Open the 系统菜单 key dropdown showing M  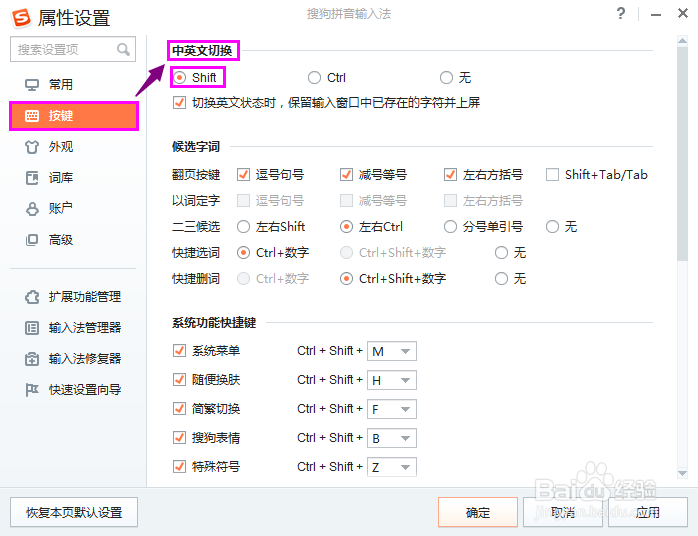pos(392,351)
